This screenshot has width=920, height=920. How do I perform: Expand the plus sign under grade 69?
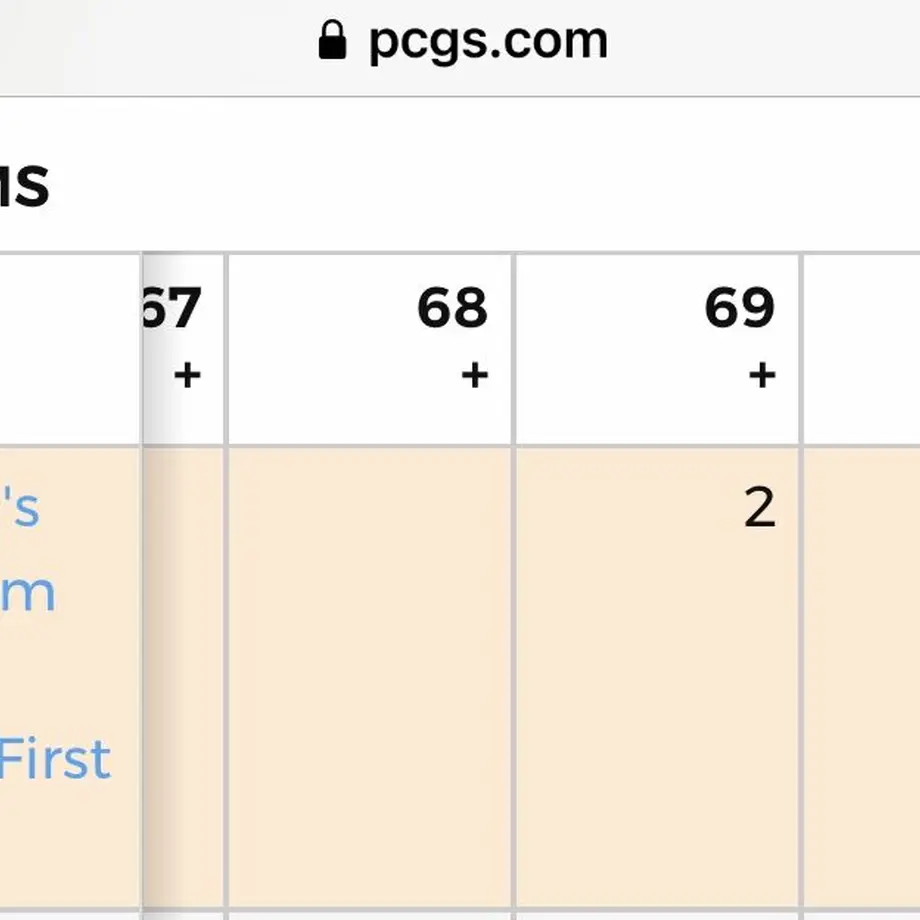(762, 375)
